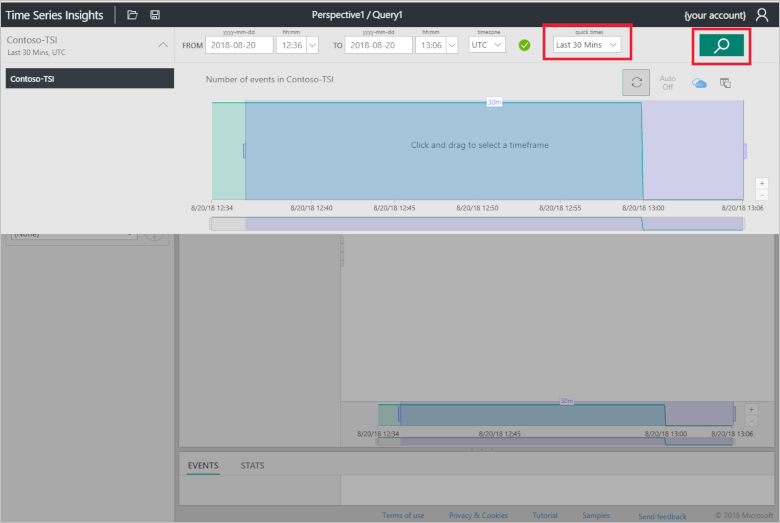Click the lower chart plus zoom button
780x523 pixels.
pos(751,410)
